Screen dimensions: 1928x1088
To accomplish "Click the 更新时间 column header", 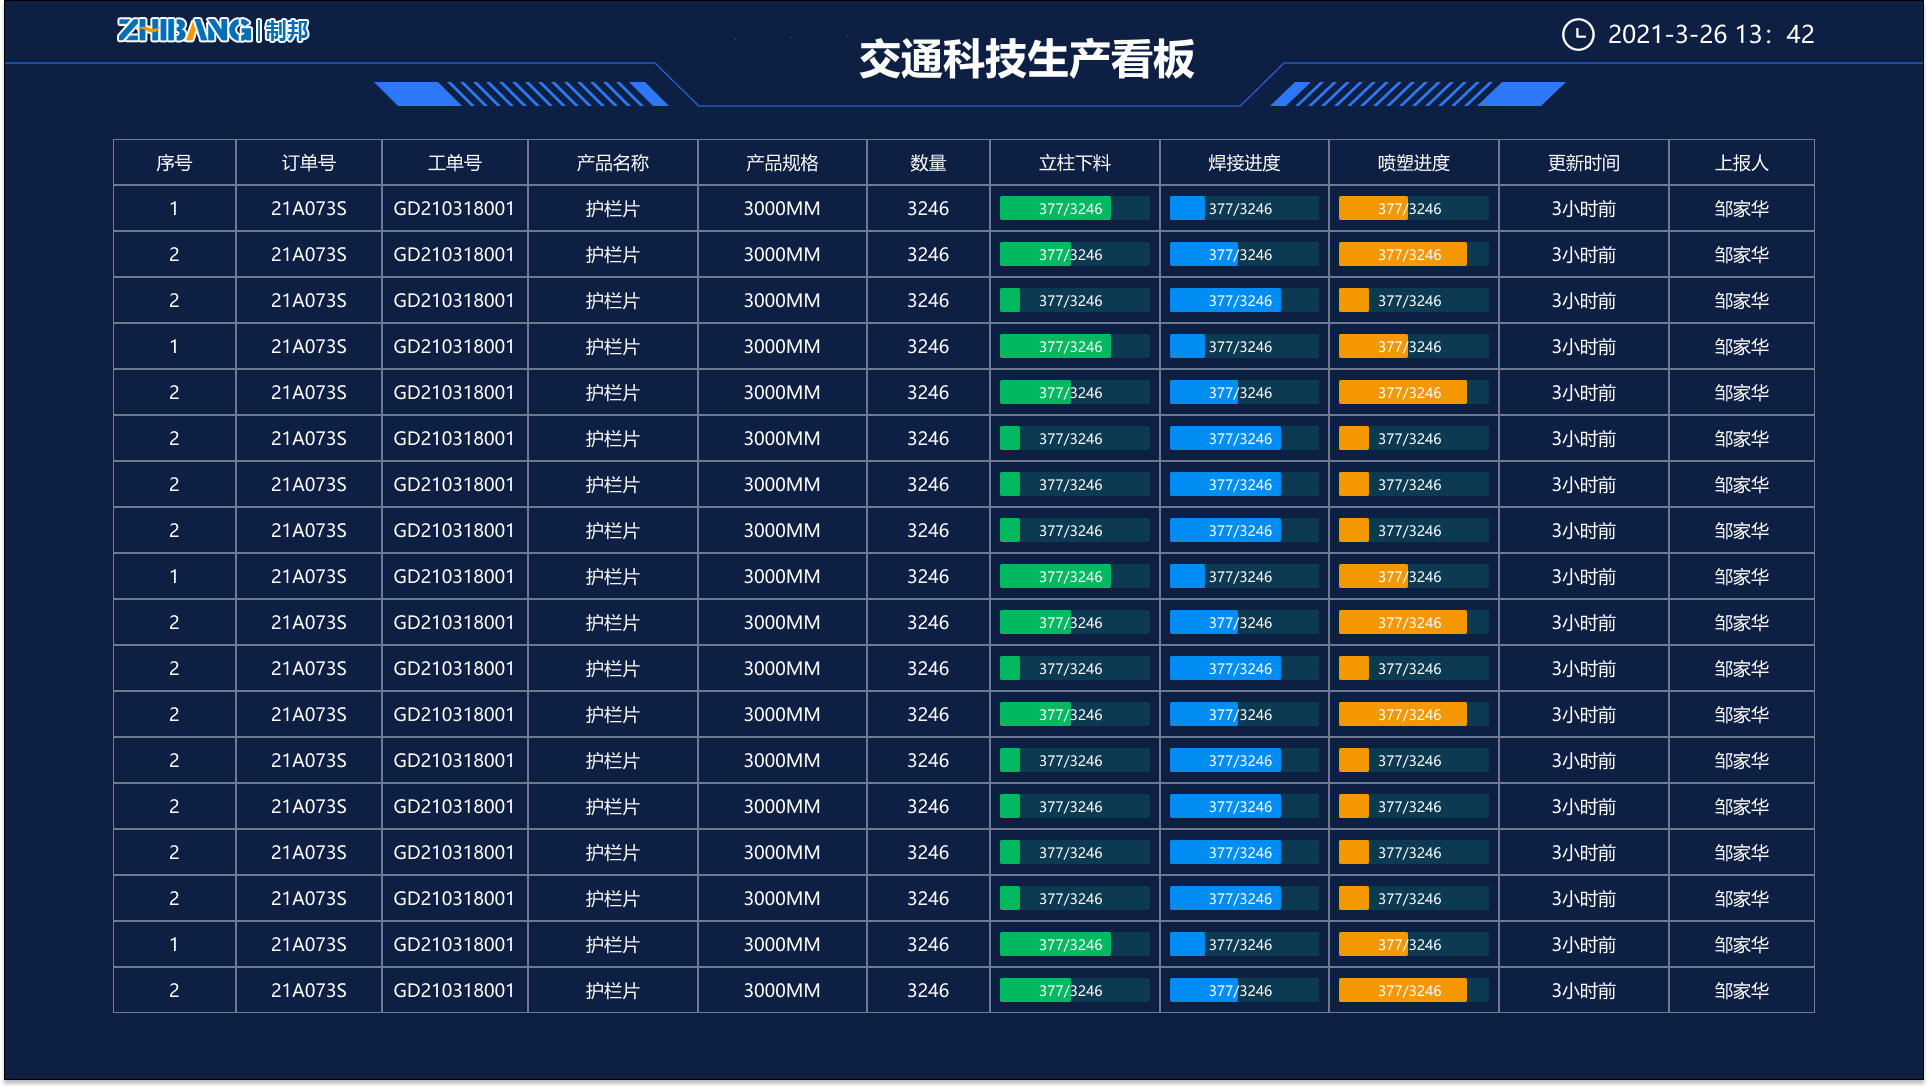I will coord(1583,163).
